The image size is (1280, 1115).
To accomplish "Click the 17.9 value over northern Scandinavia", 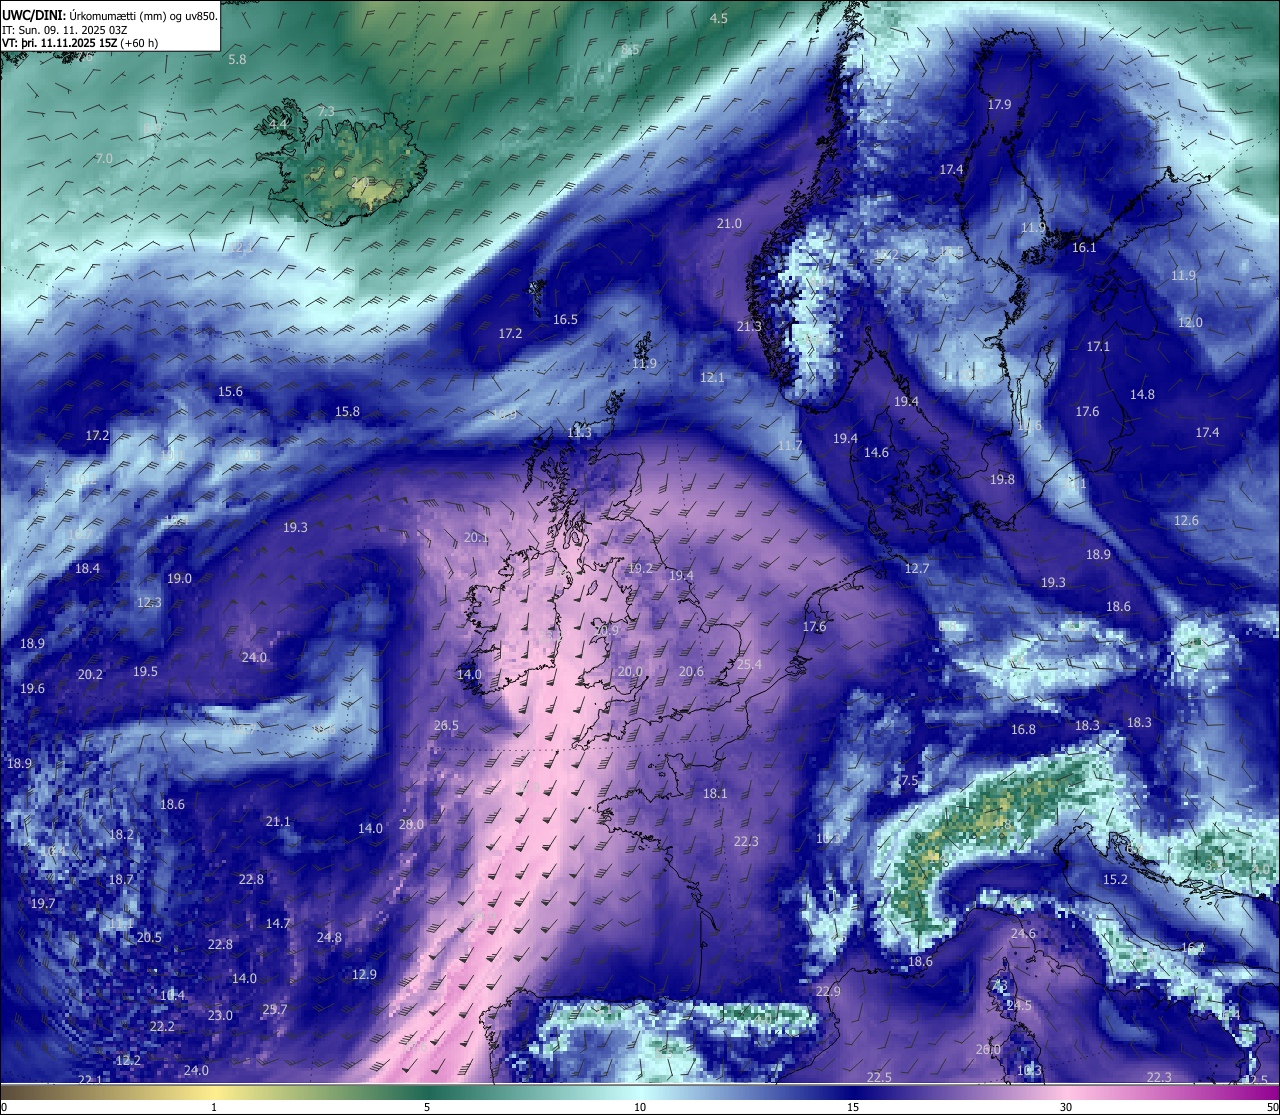I will tap(999, 105).
